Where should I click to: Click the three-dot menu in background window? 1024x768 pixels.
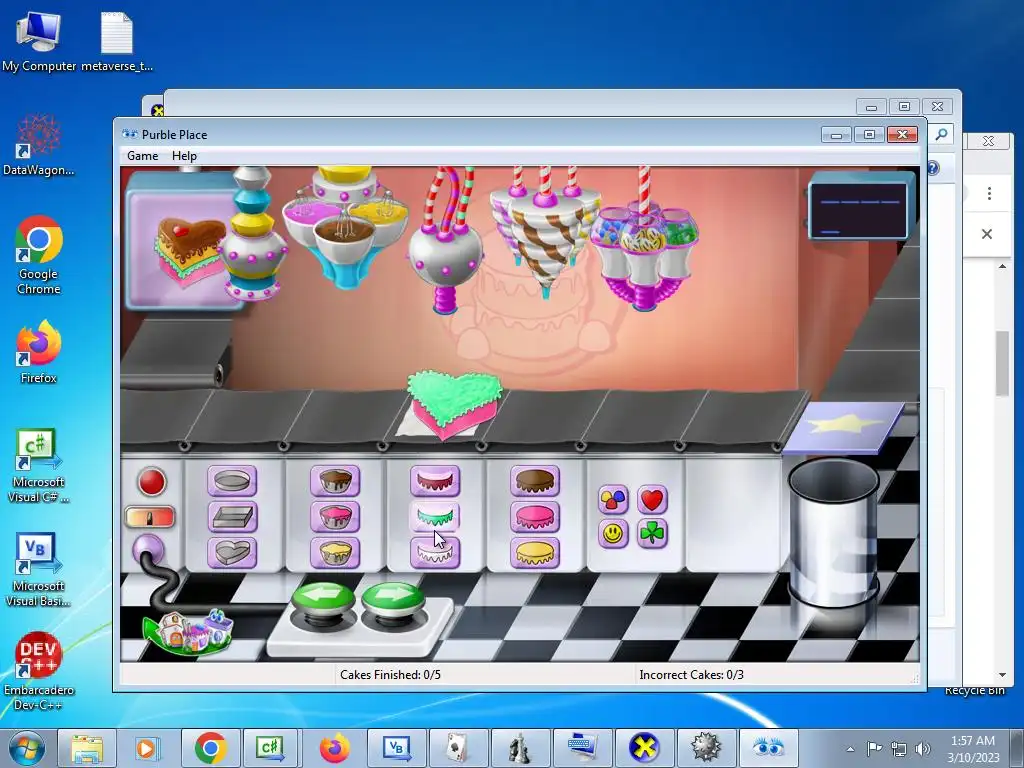[x=989, y=193]
